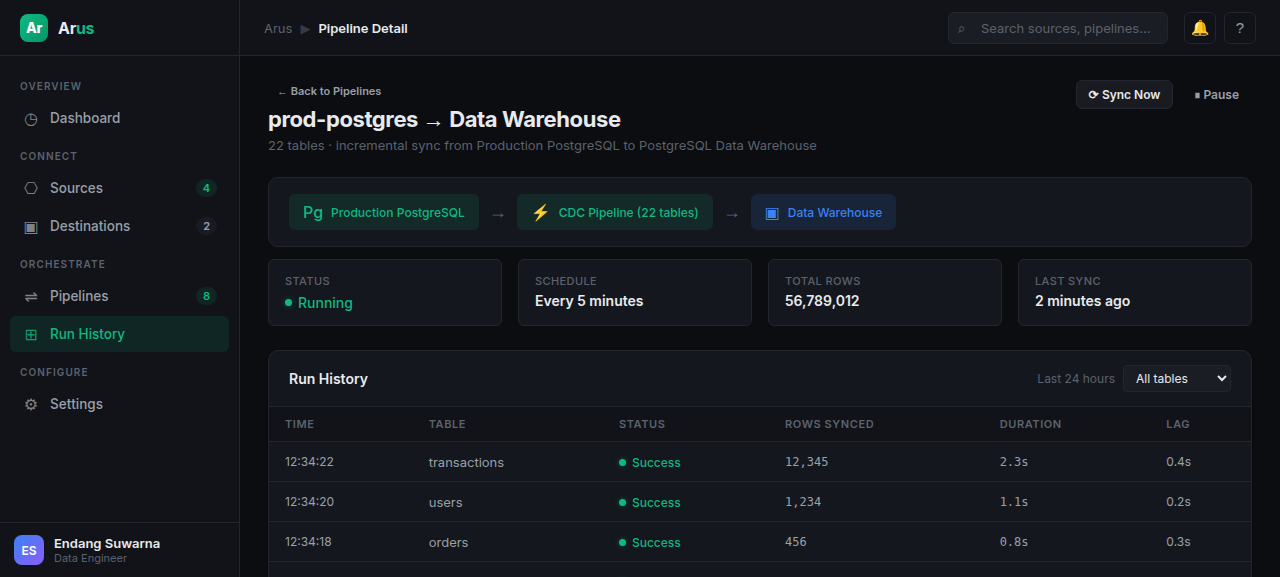The height and width of the screenshot is (577, 1280).
Task: Open notifications bell icon
Action: [x=1200, y=28]
